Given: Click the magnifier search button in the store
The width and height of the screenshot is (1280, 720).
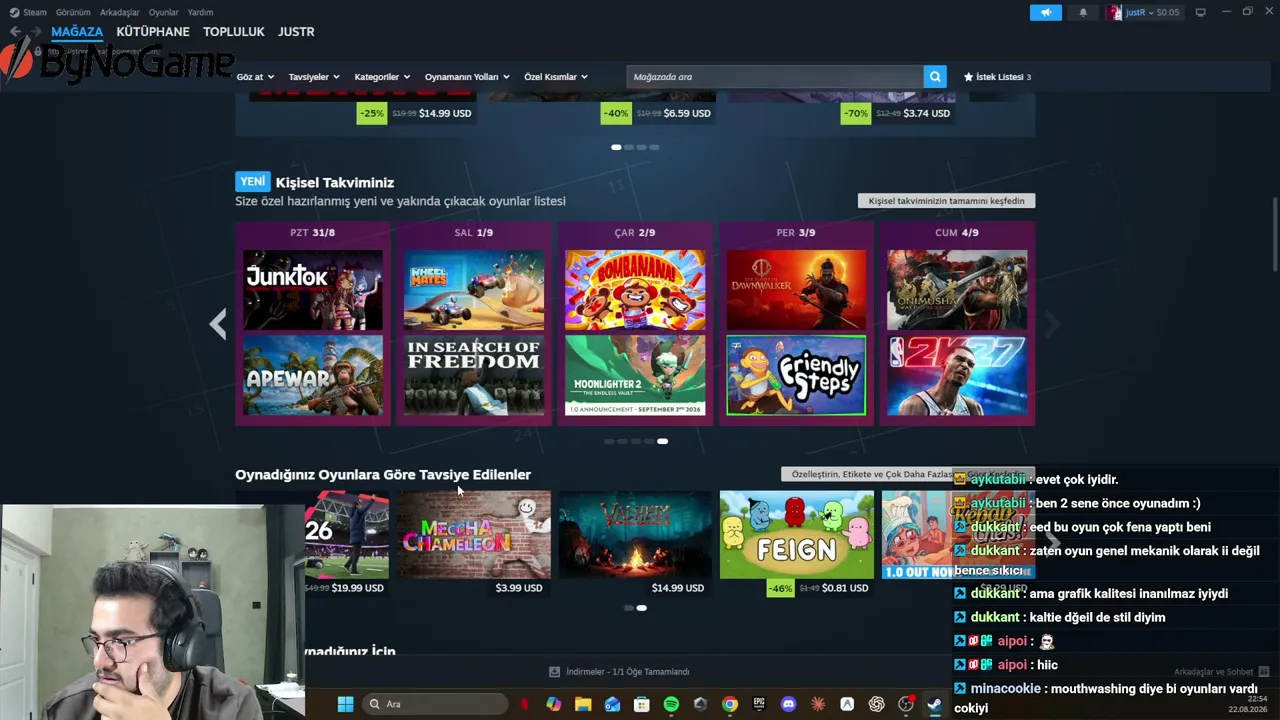Looking at the screenshot, I should tap(935, 77).
